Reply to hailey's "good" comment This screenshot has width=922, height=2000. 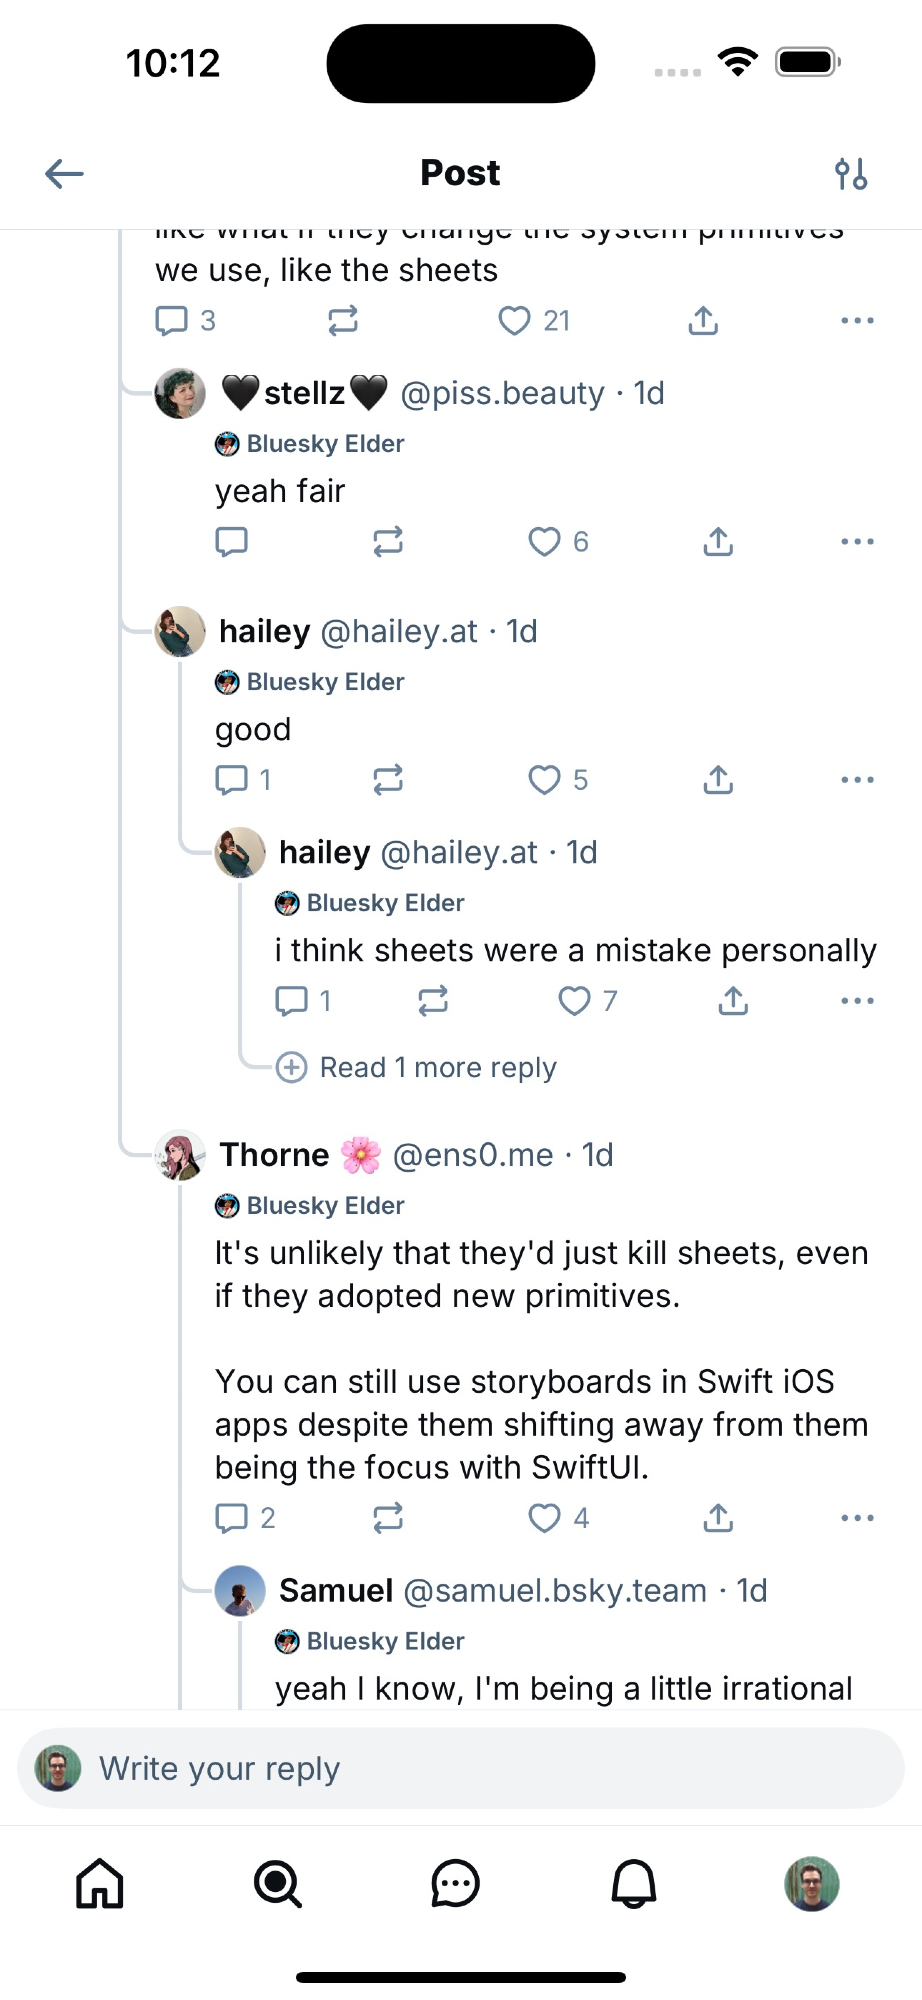coord(232,780)
